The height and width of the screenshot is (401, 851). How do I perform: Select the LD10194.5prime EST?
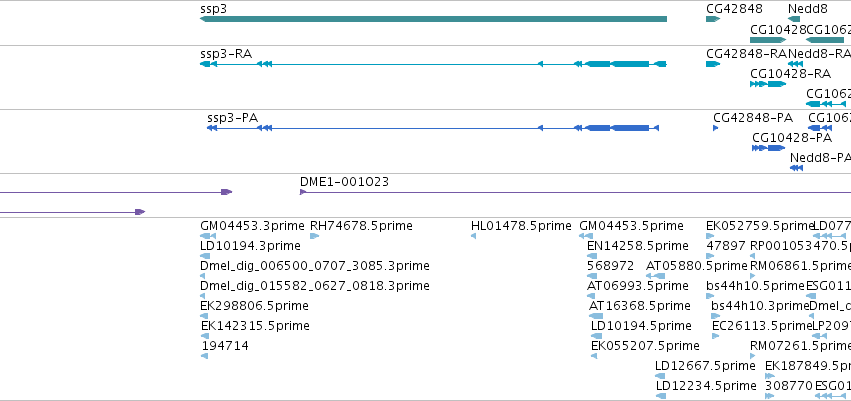point(594,336)
